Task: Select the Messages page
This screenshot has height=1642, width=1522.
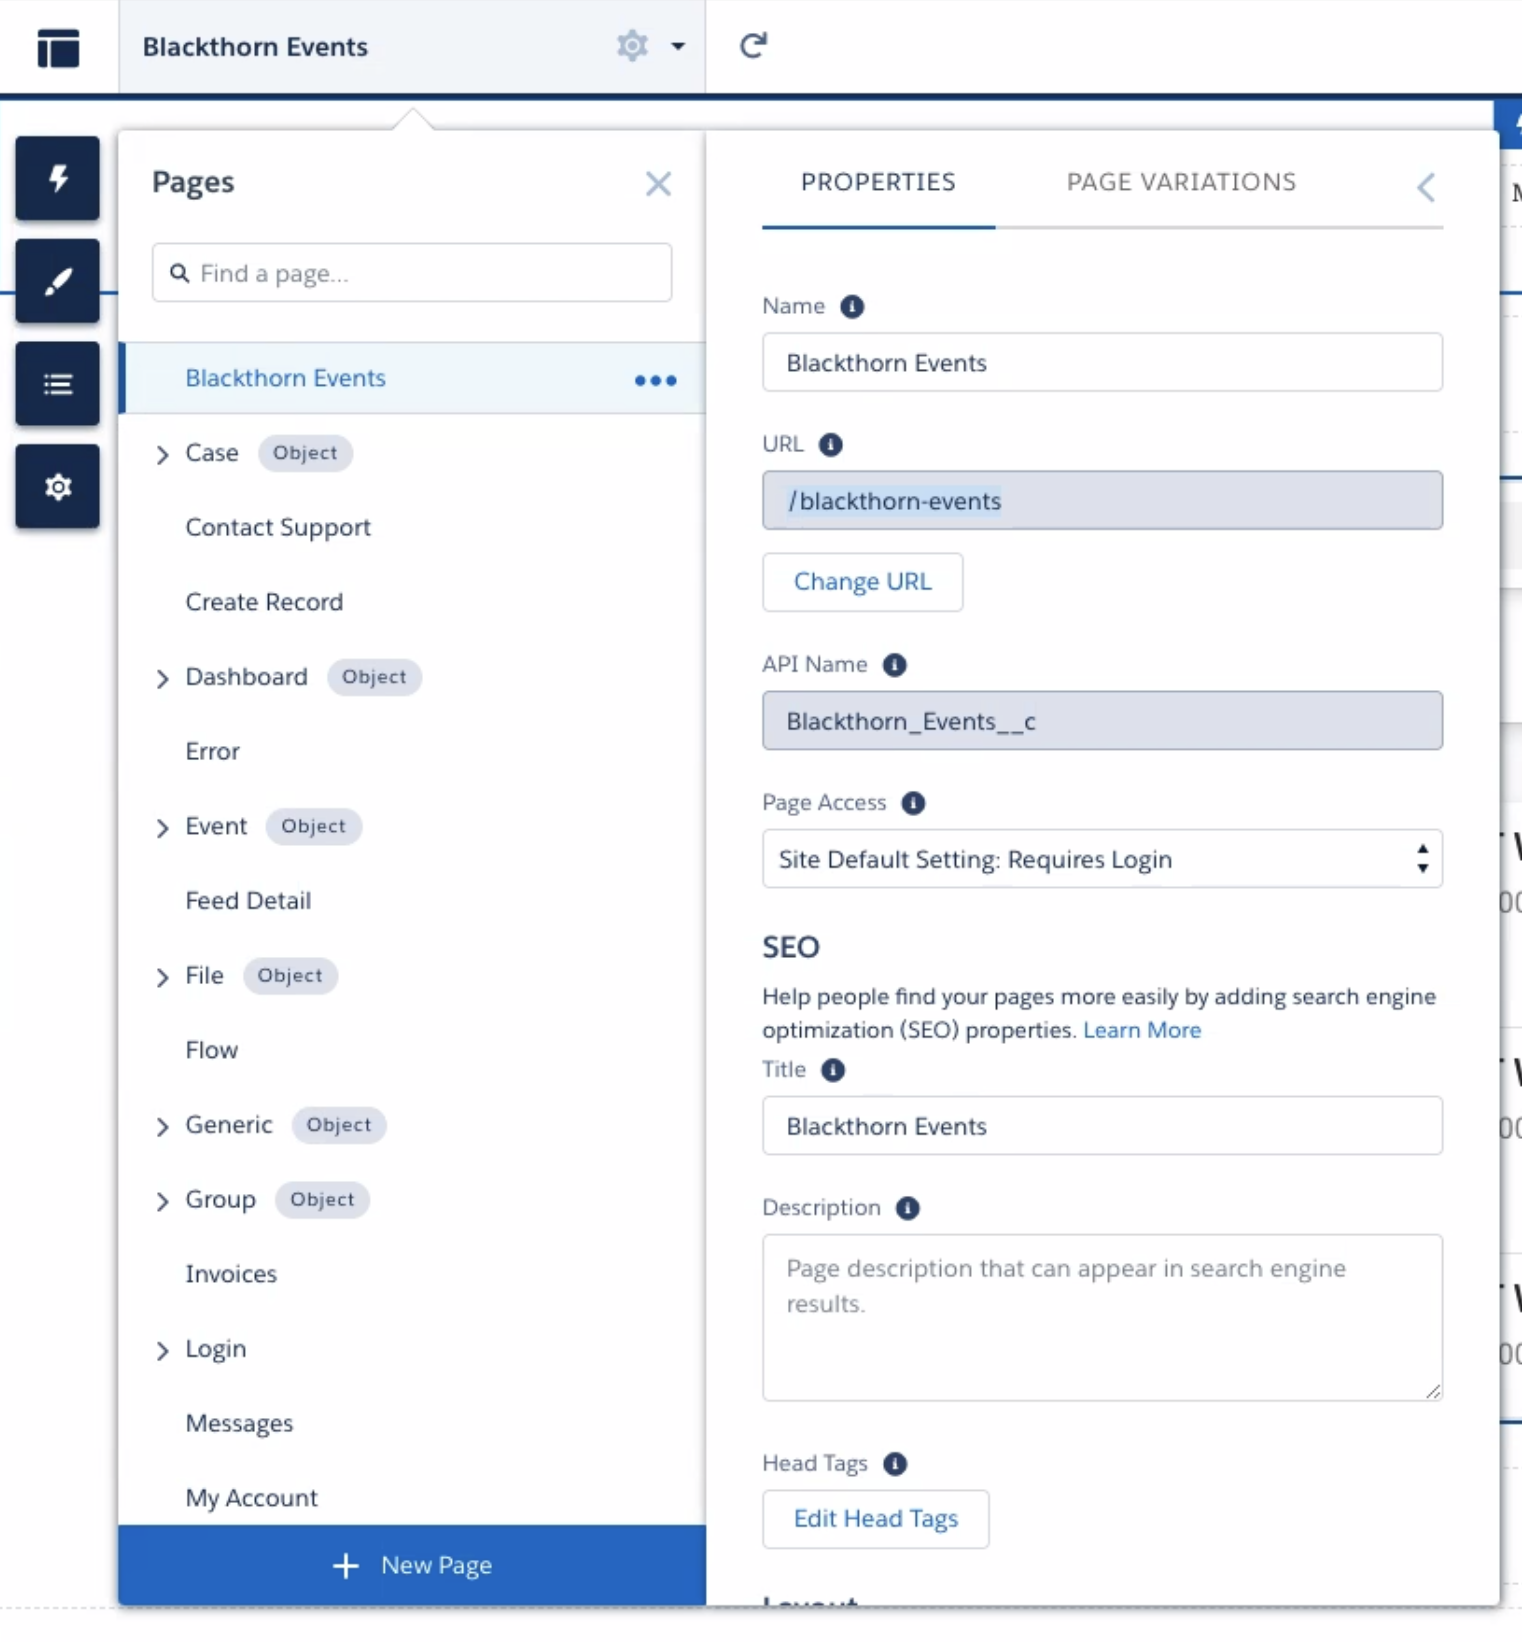Action: tap(239, 1423)
